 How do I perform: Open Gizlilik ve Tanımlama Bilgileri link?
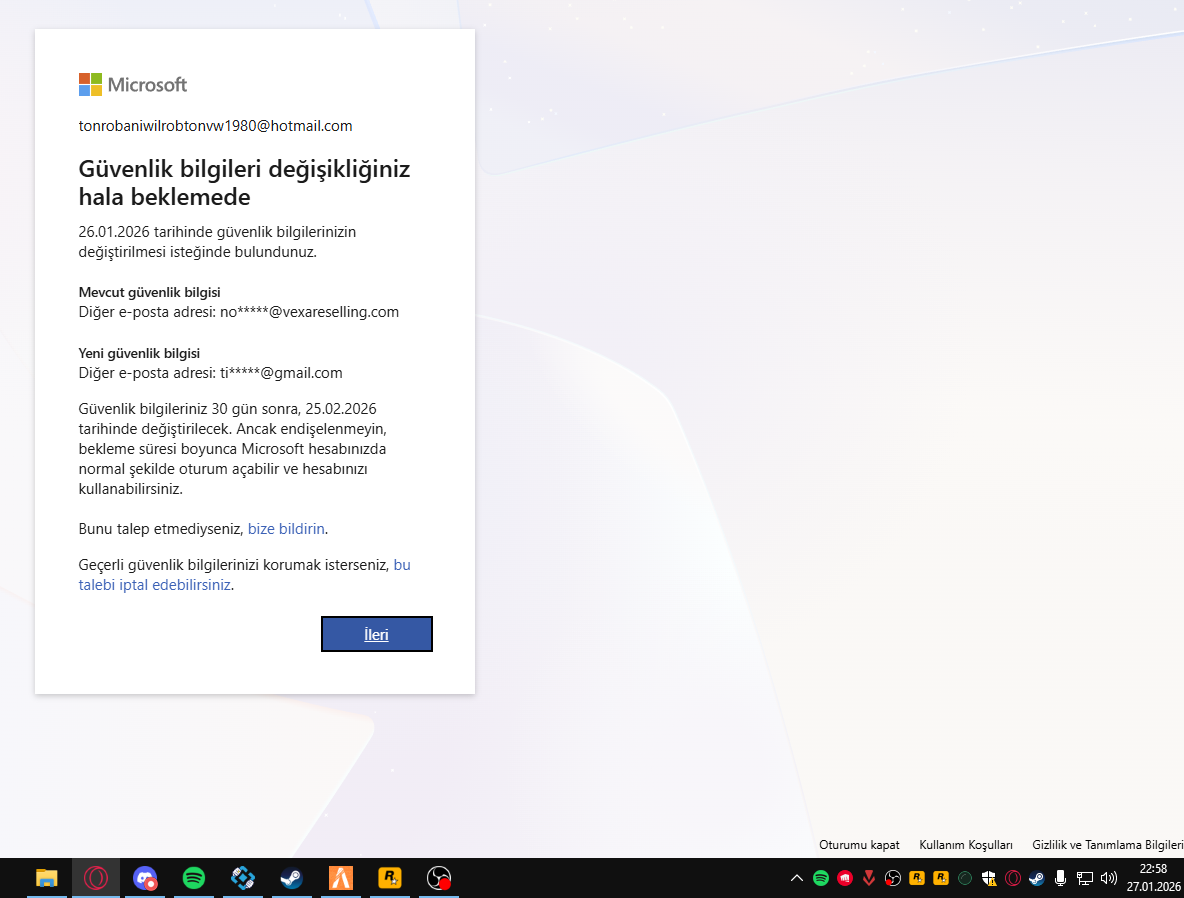pos(1108,844)
